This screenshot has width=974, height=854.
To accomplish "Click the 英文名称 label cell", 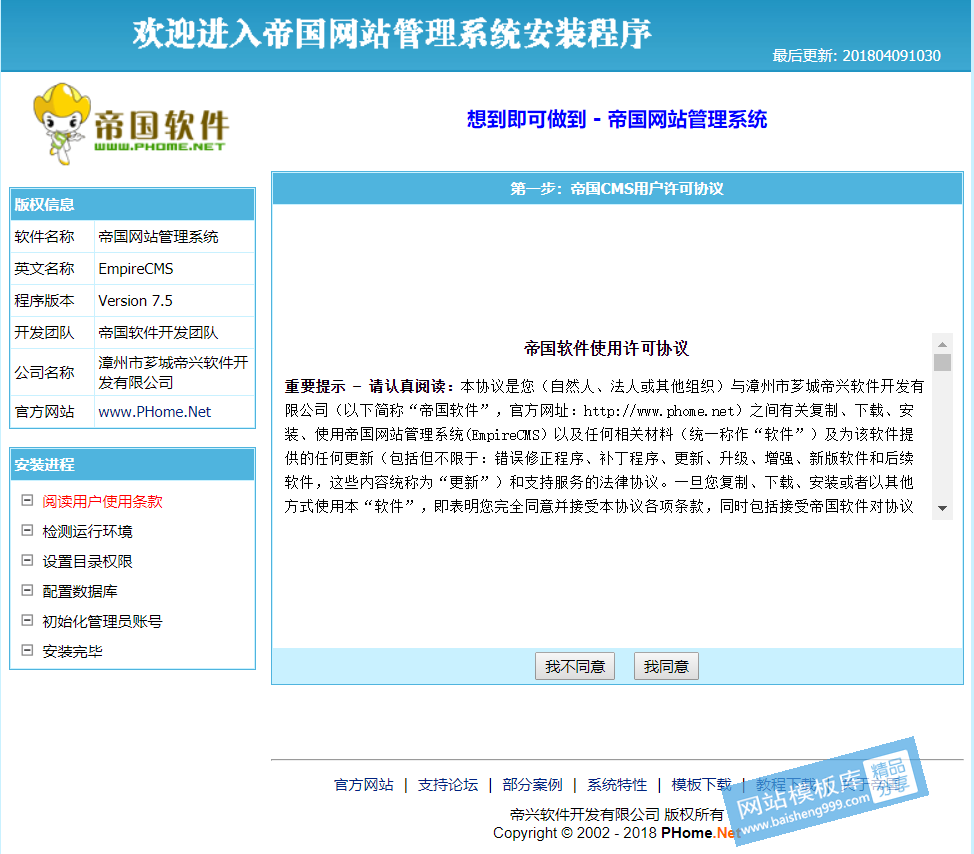I will click(52, 268).
